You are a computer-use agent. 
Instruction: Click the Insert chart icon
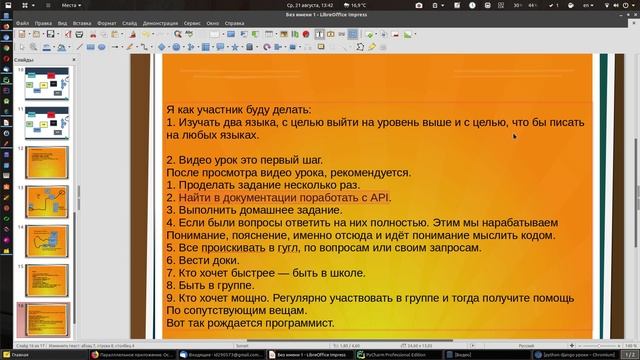[295, 34]
